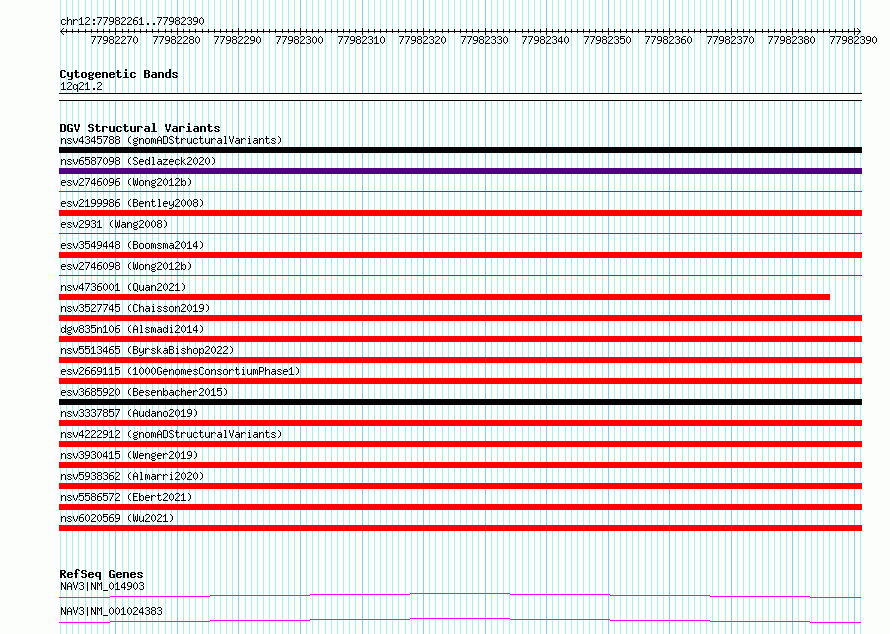The image size is (890, 634).
Task: Select the 12q21.2 band label
Action: 81,86
